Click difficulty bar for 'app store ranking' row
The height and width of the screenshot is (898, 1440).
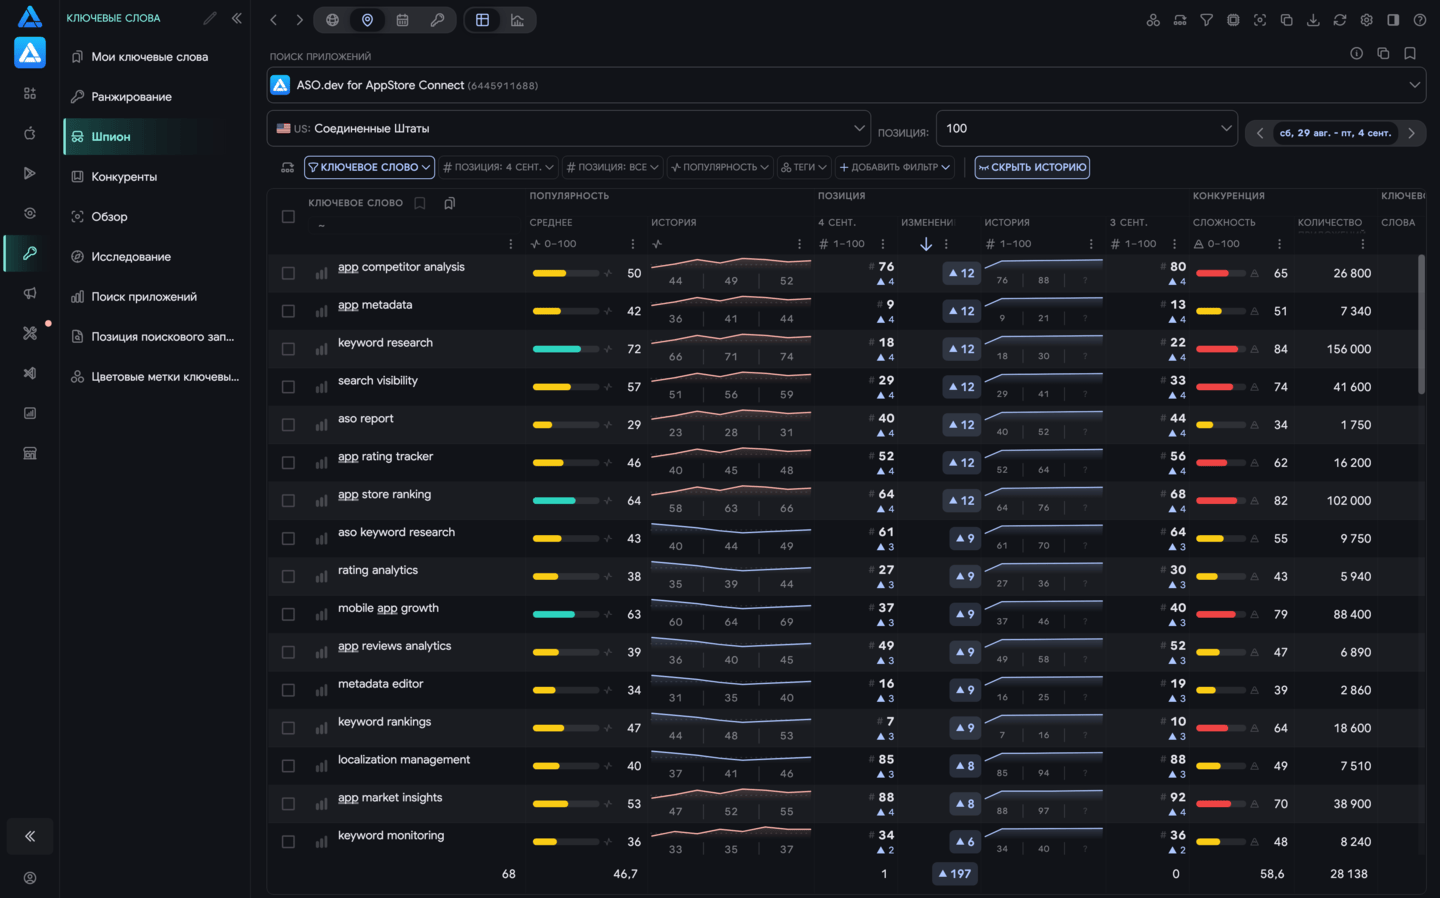coord(1222,501)
